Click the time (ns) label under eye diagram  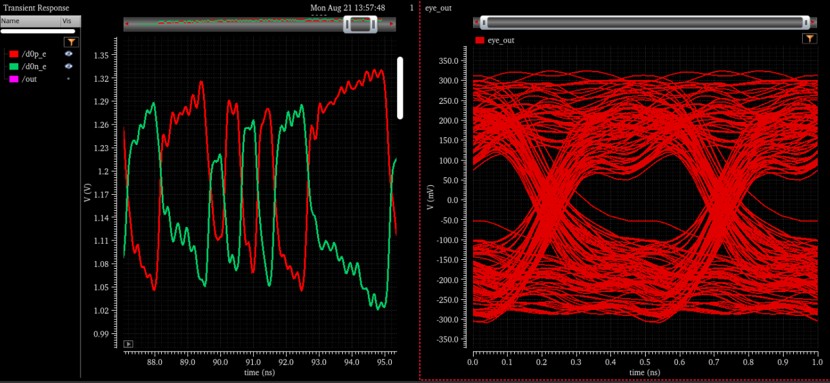[x=645, y=372]
